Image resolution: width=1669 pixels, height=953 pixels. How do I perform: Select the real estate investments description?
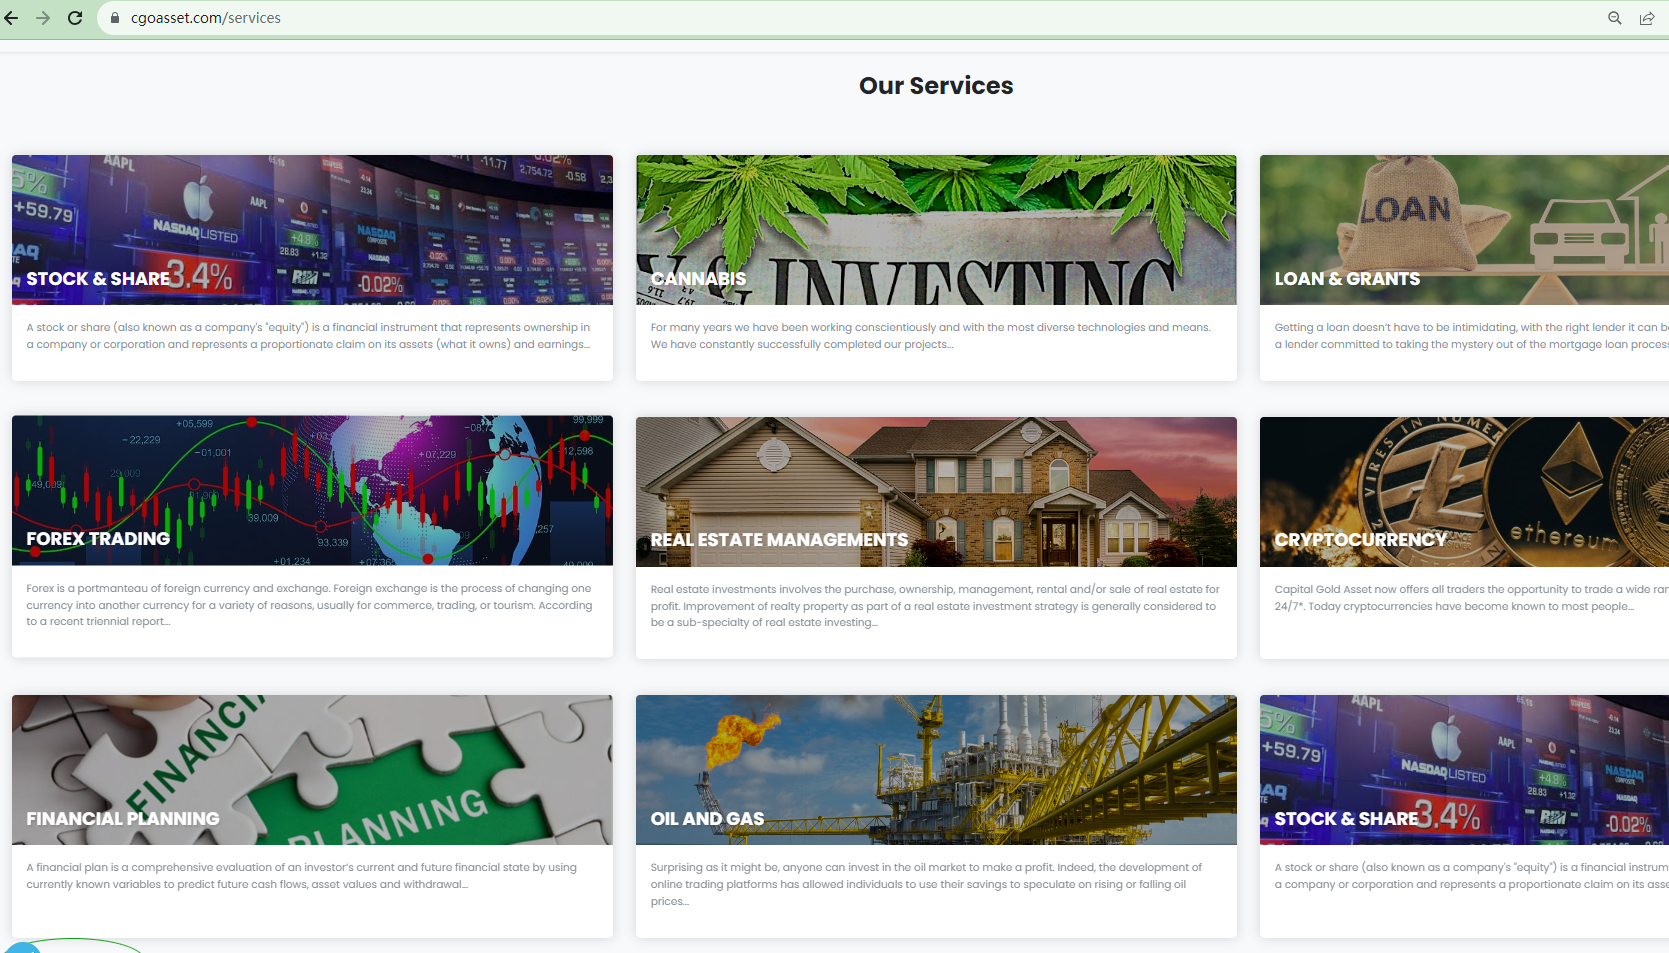(x=935, y=606)
